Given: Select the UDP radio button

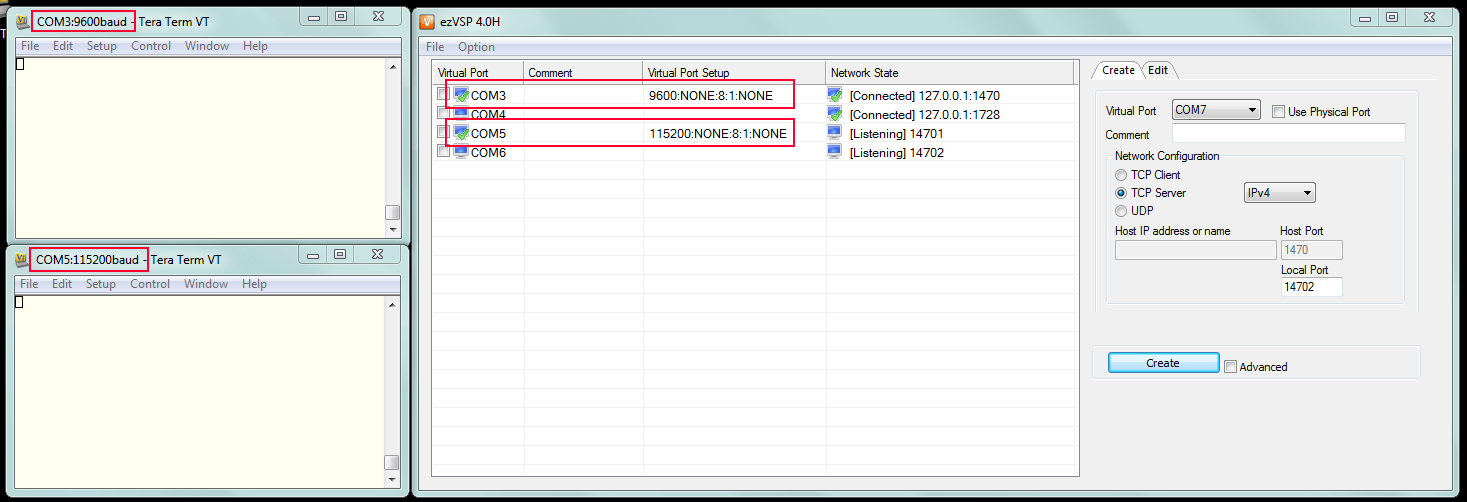Looking at the screenshot, I should click(x=1121, y=211).
